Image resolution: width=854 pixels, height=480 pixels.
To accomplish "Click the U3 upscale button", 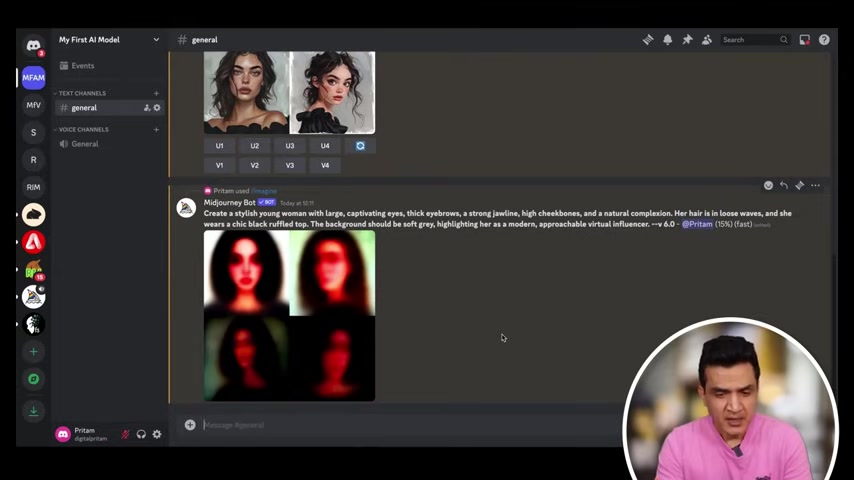I will click(290, 146).
